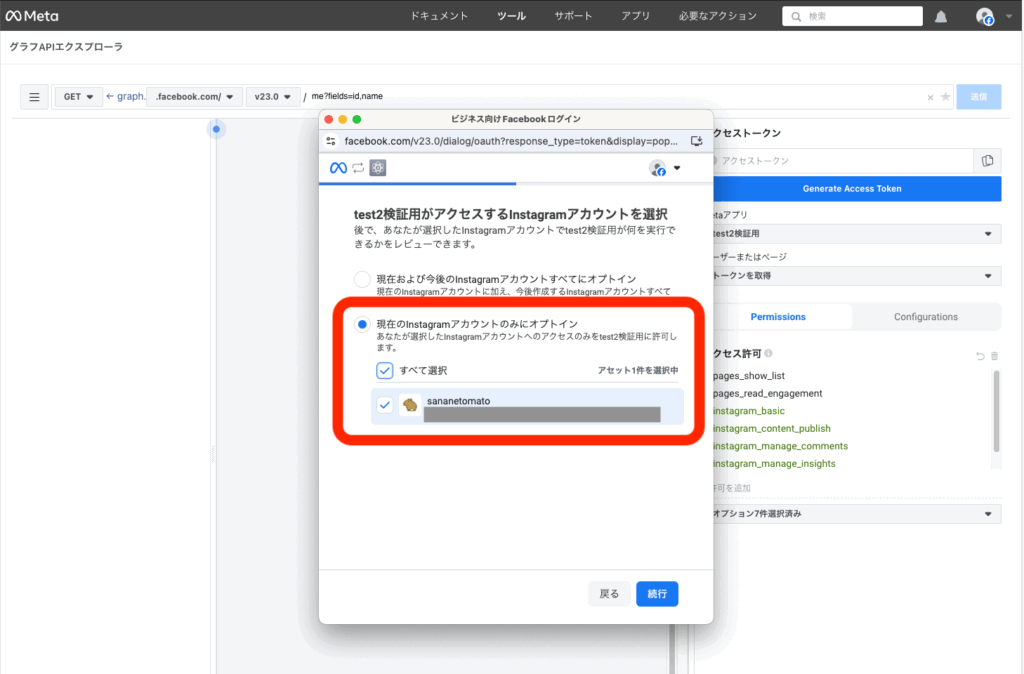
Task: Expand the header profile dropdown arrow
Action: 1008,16
